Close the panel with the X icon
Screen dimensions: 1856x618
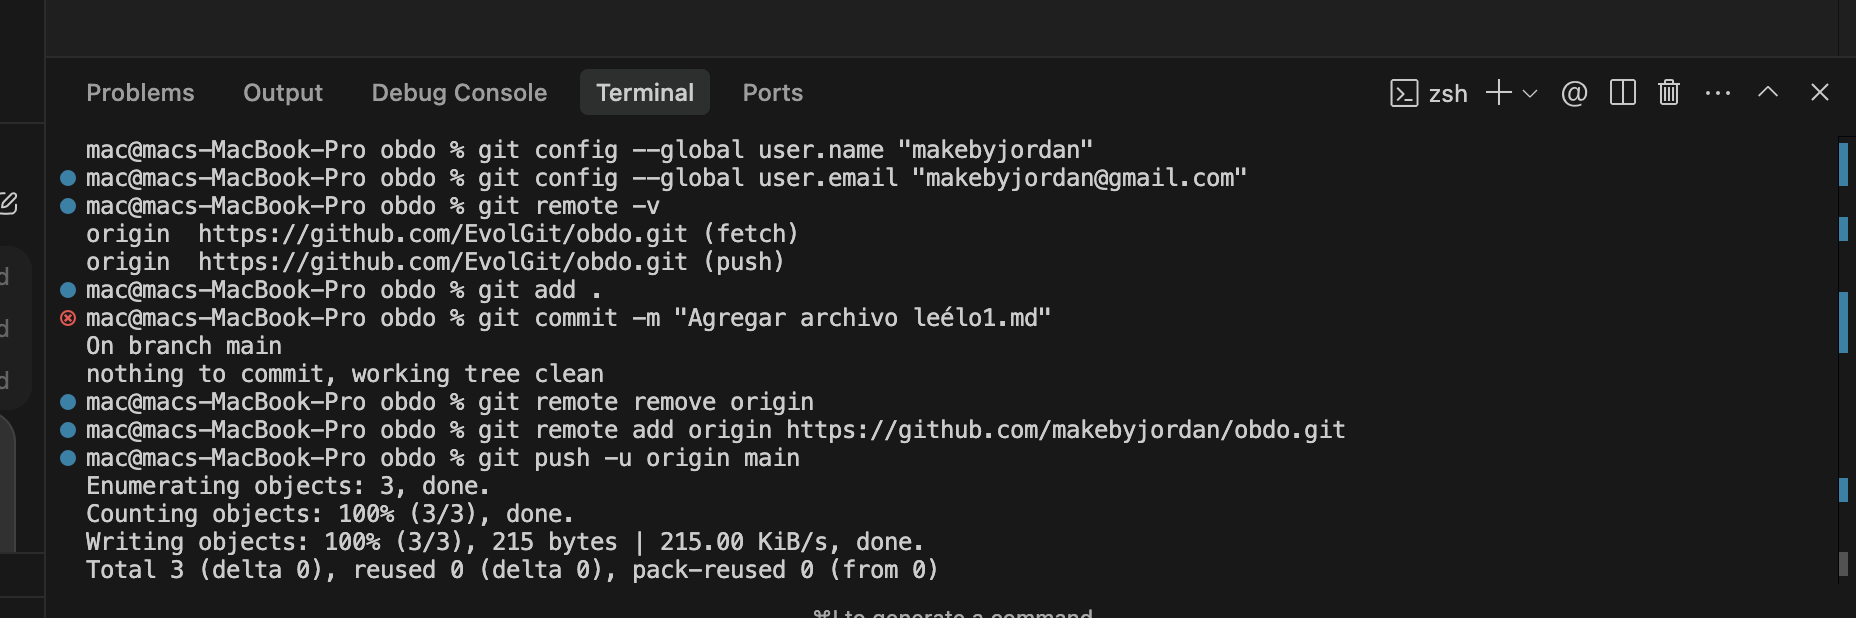click(x=1820, y=93)
